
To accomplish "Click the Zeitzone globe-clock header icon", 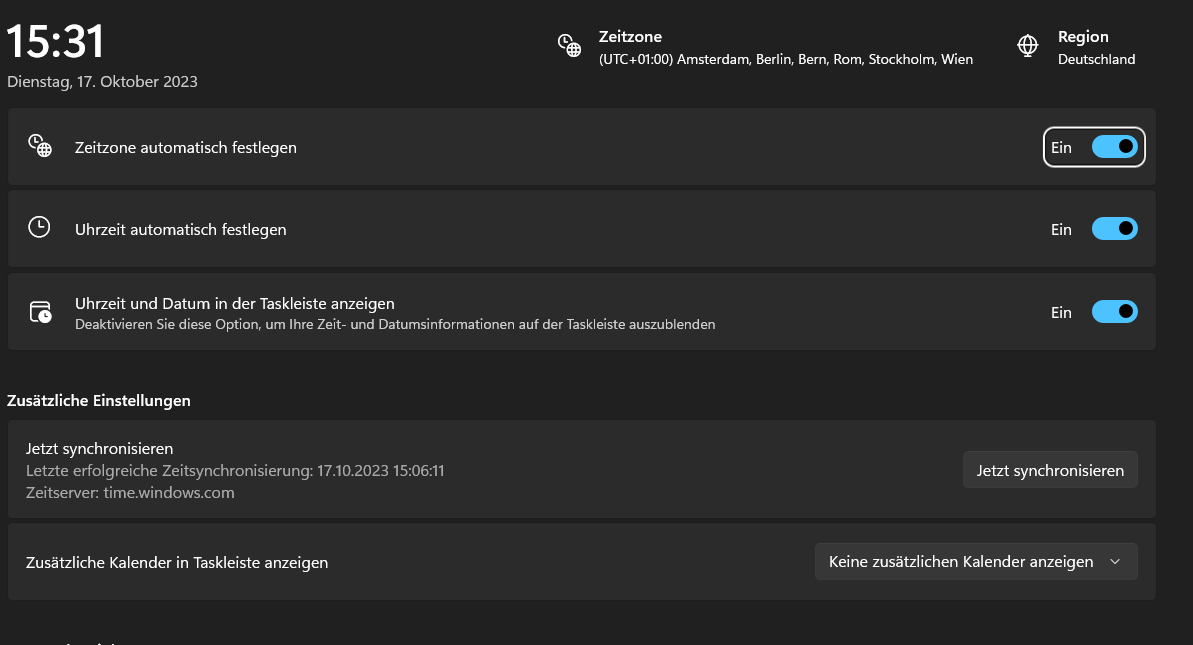I will click(x=569, y=46).
